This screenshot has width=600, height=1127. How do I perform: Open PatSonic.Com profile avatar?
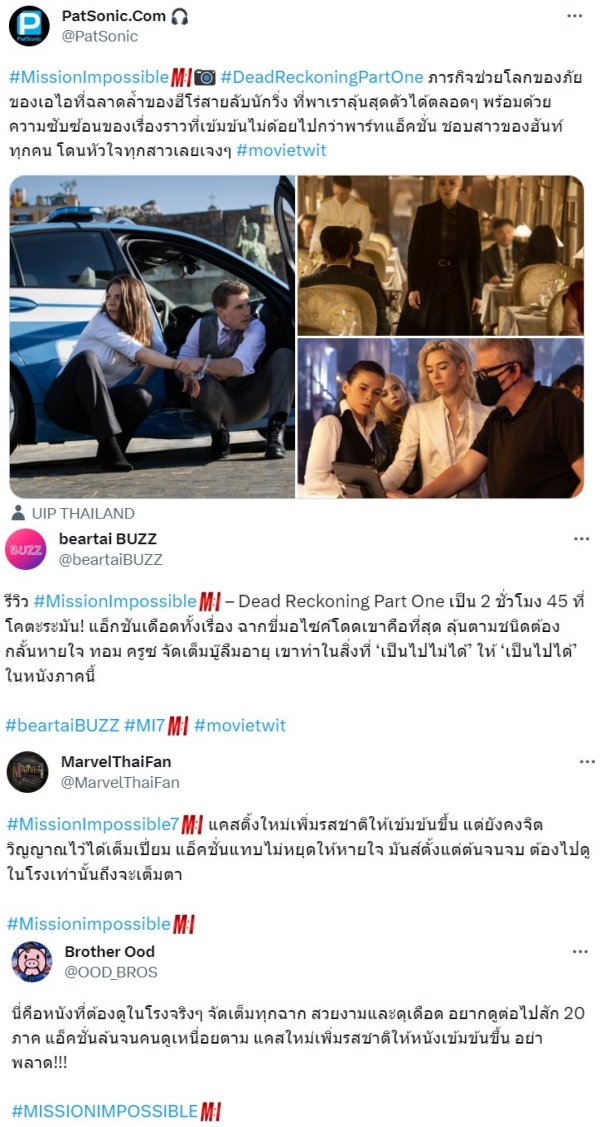29,26
